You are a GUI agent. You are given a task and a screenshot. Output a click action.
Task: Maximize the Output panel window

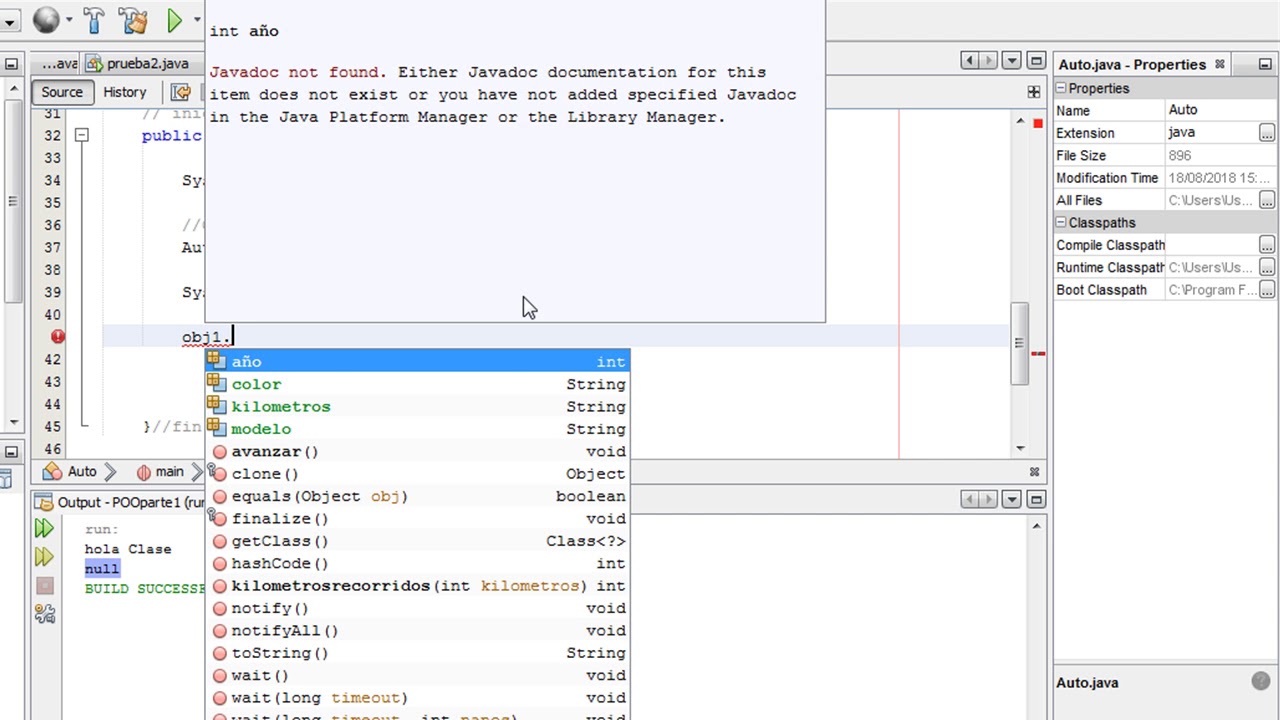click(1036, 499)
